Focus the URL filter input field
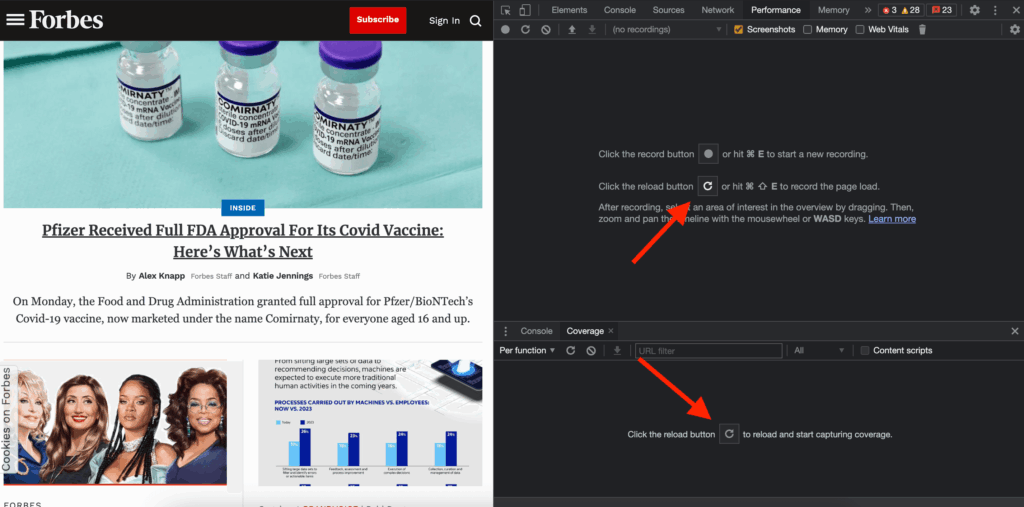Image resolution: width=1024 pixels, height=507 pixels. [x=709, y=351]
